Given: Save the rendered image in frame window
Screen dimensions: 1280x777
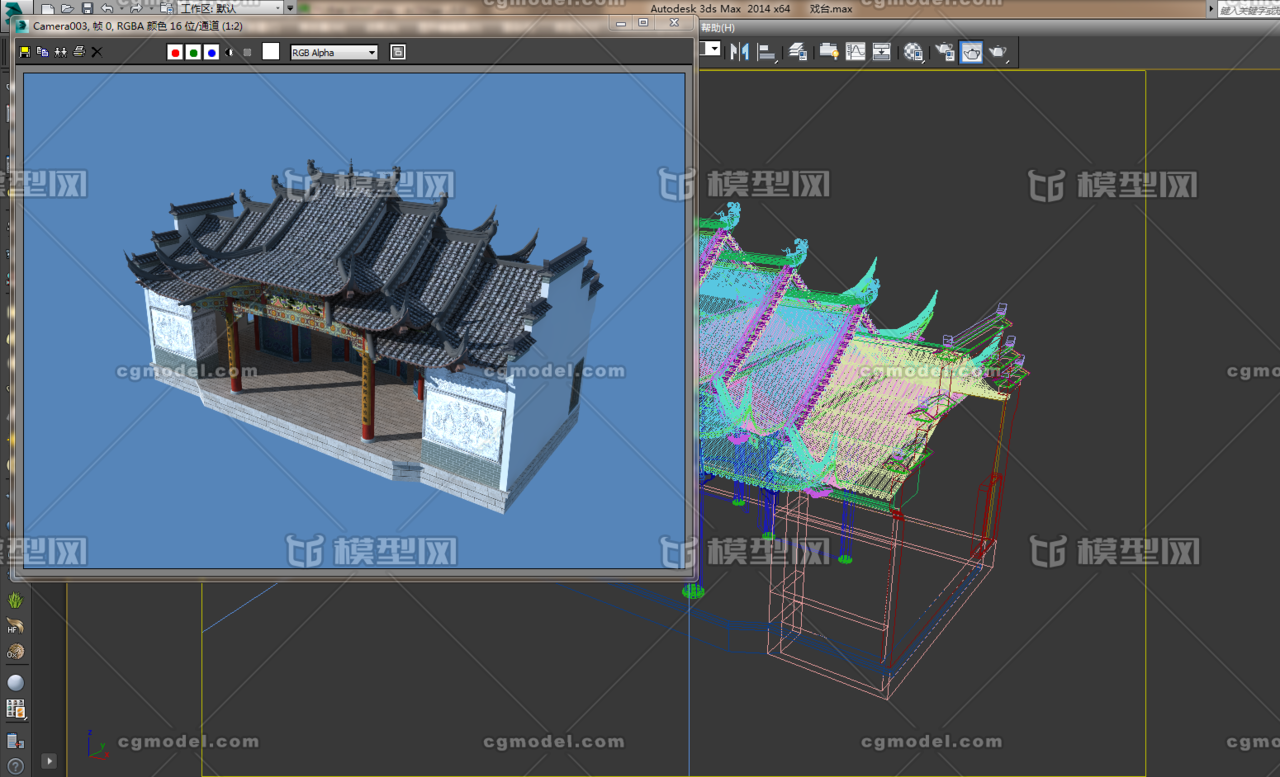Looking at the screenshot, I should (x=24, y=52).
